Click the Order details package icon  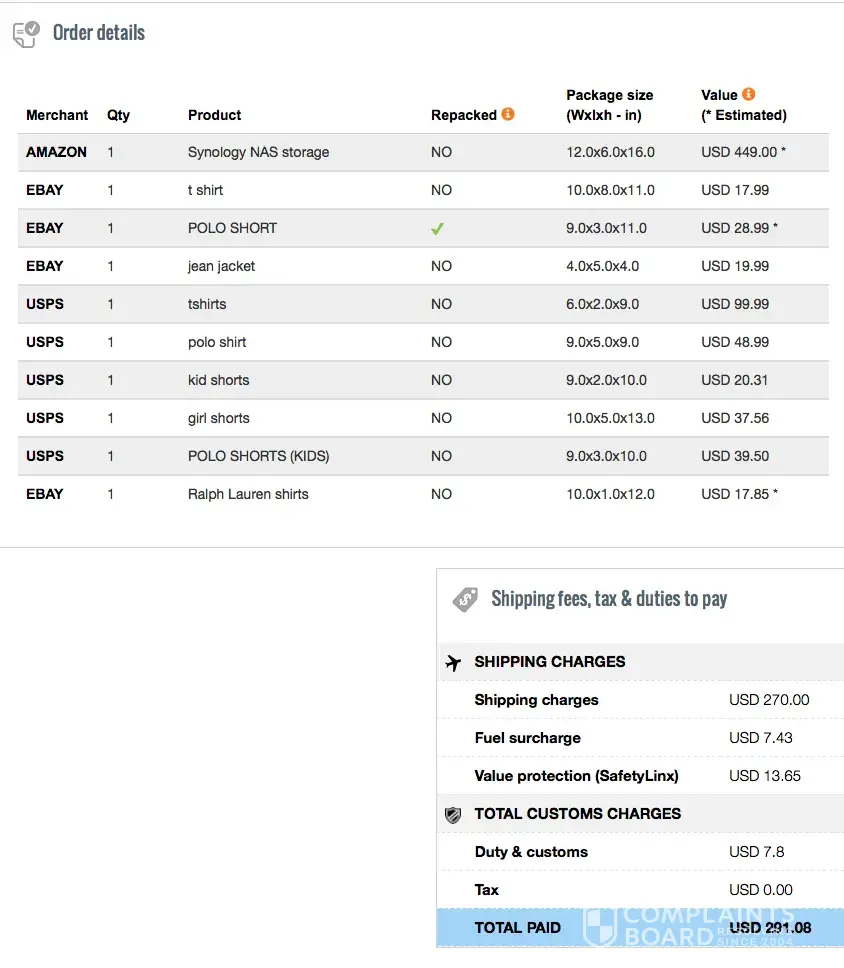click(x=26, y=34)
